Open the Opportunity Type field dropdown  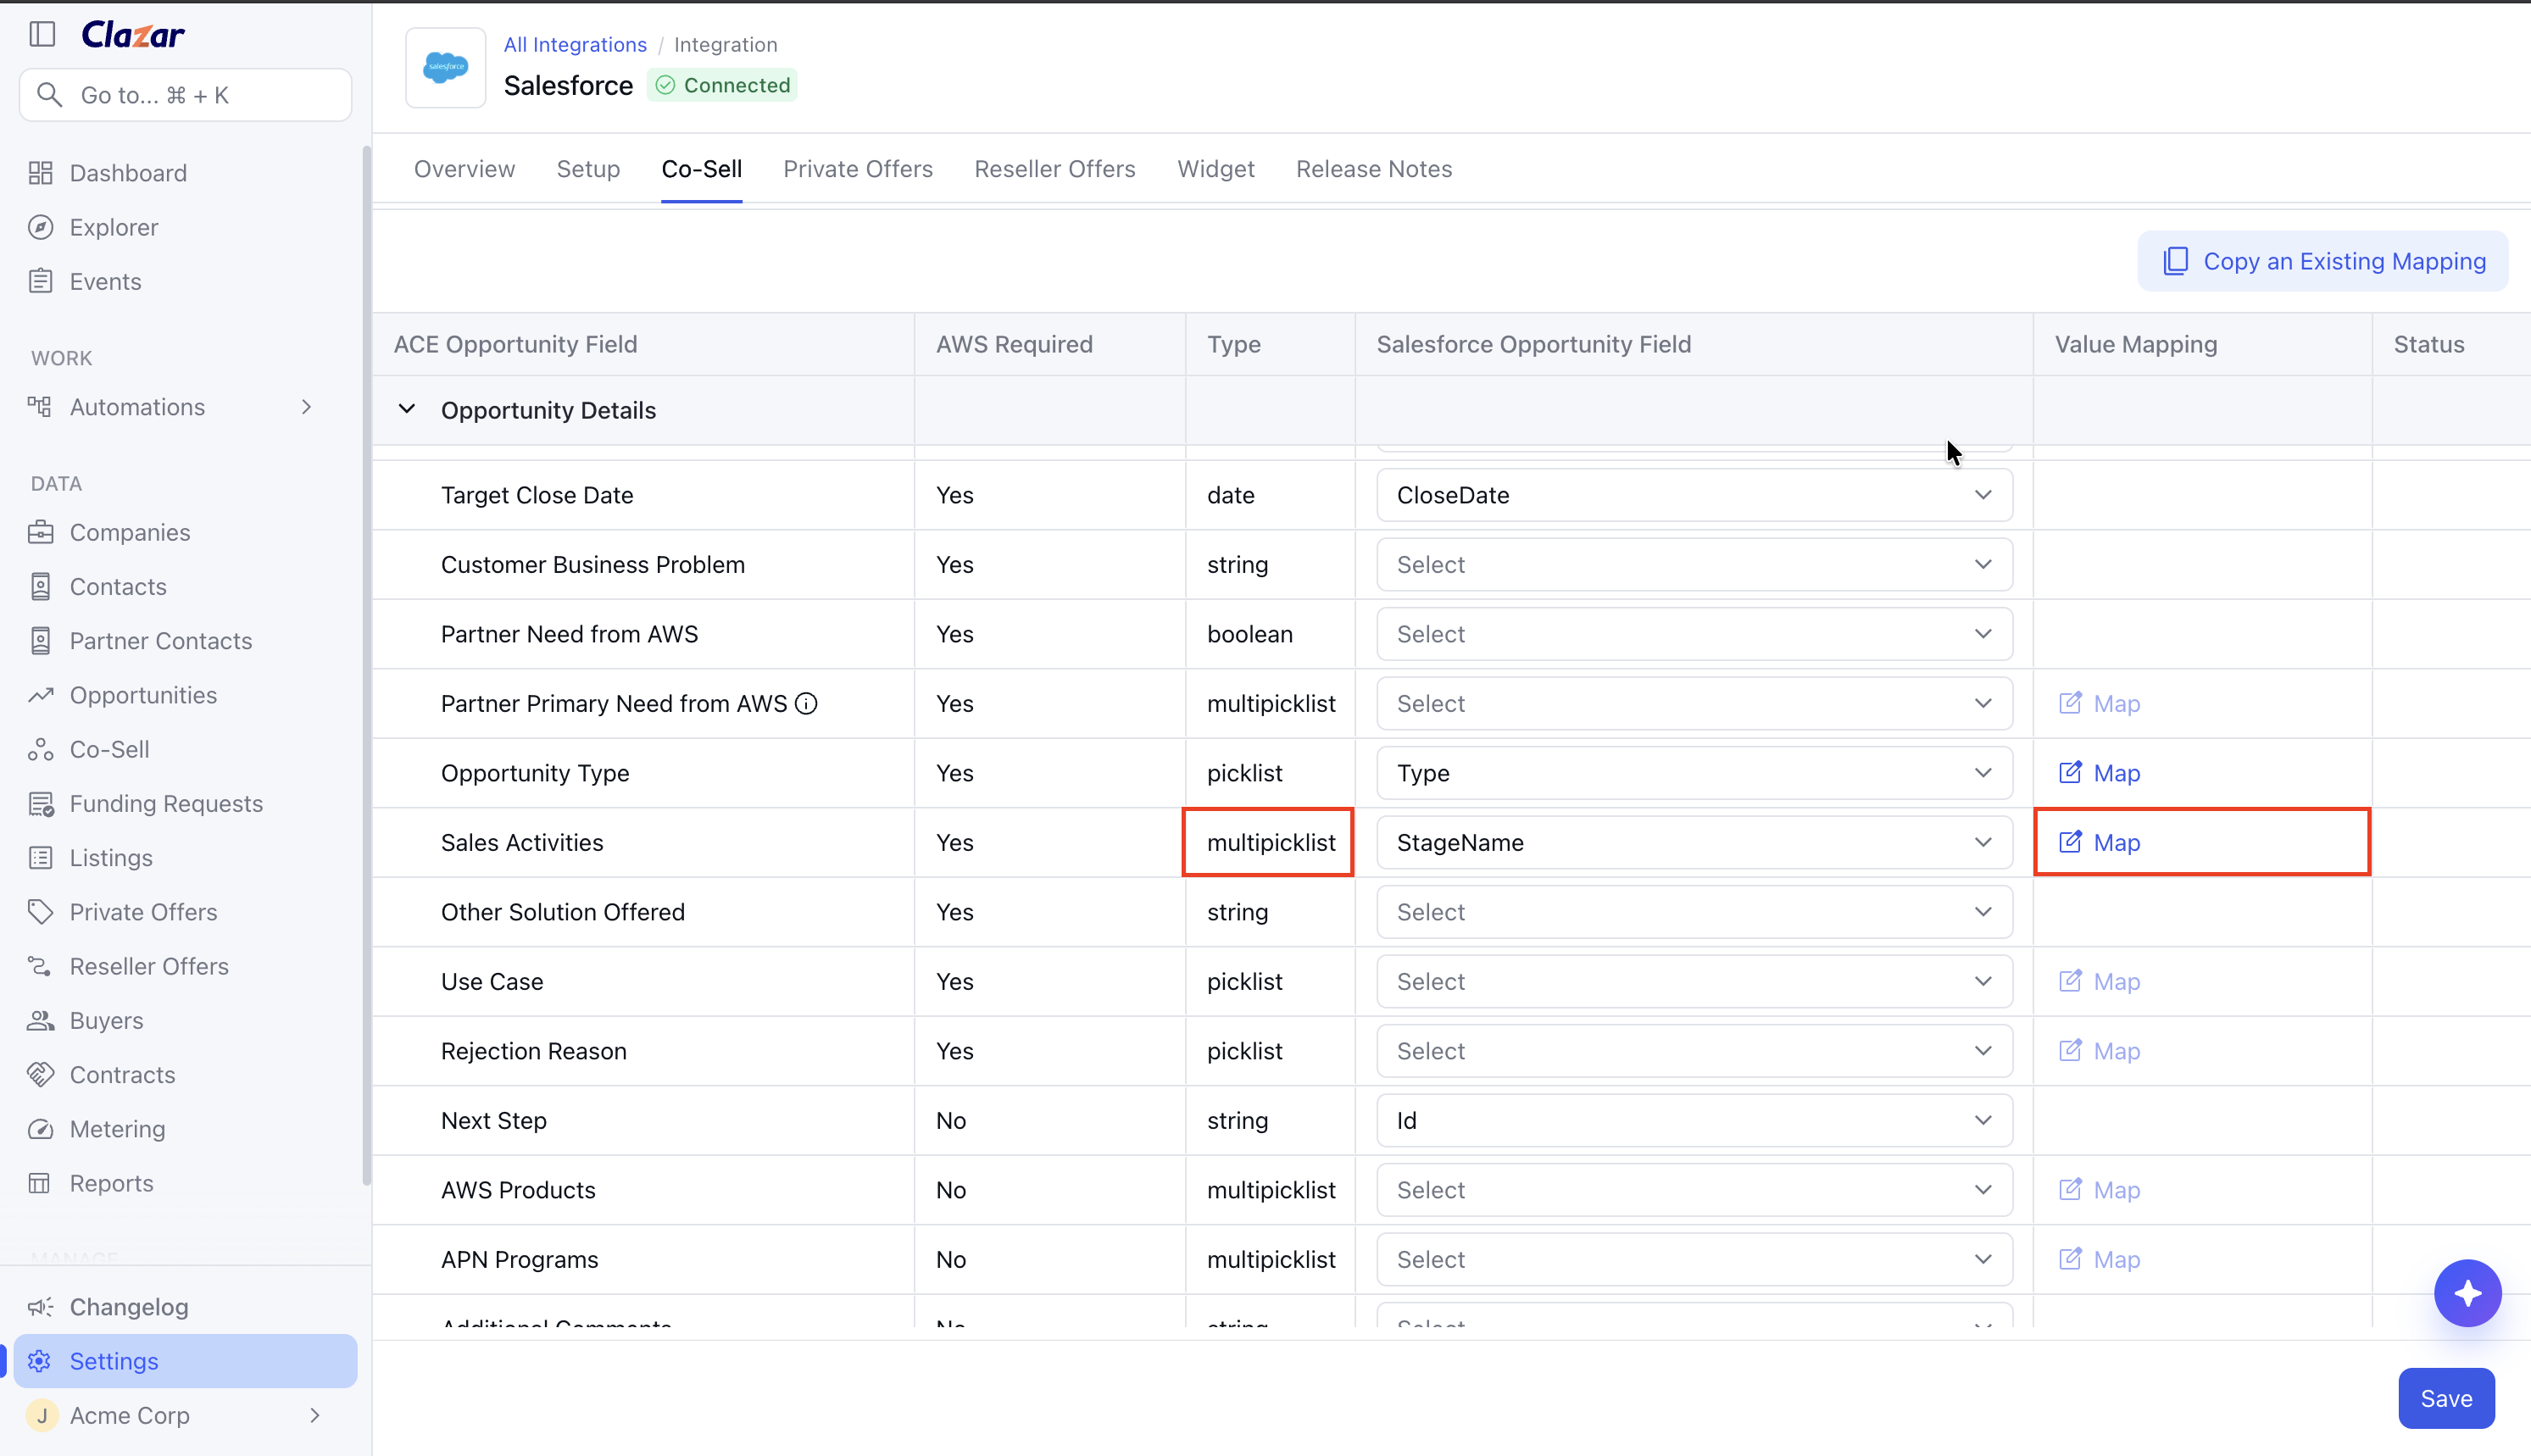coord(1694,773)
